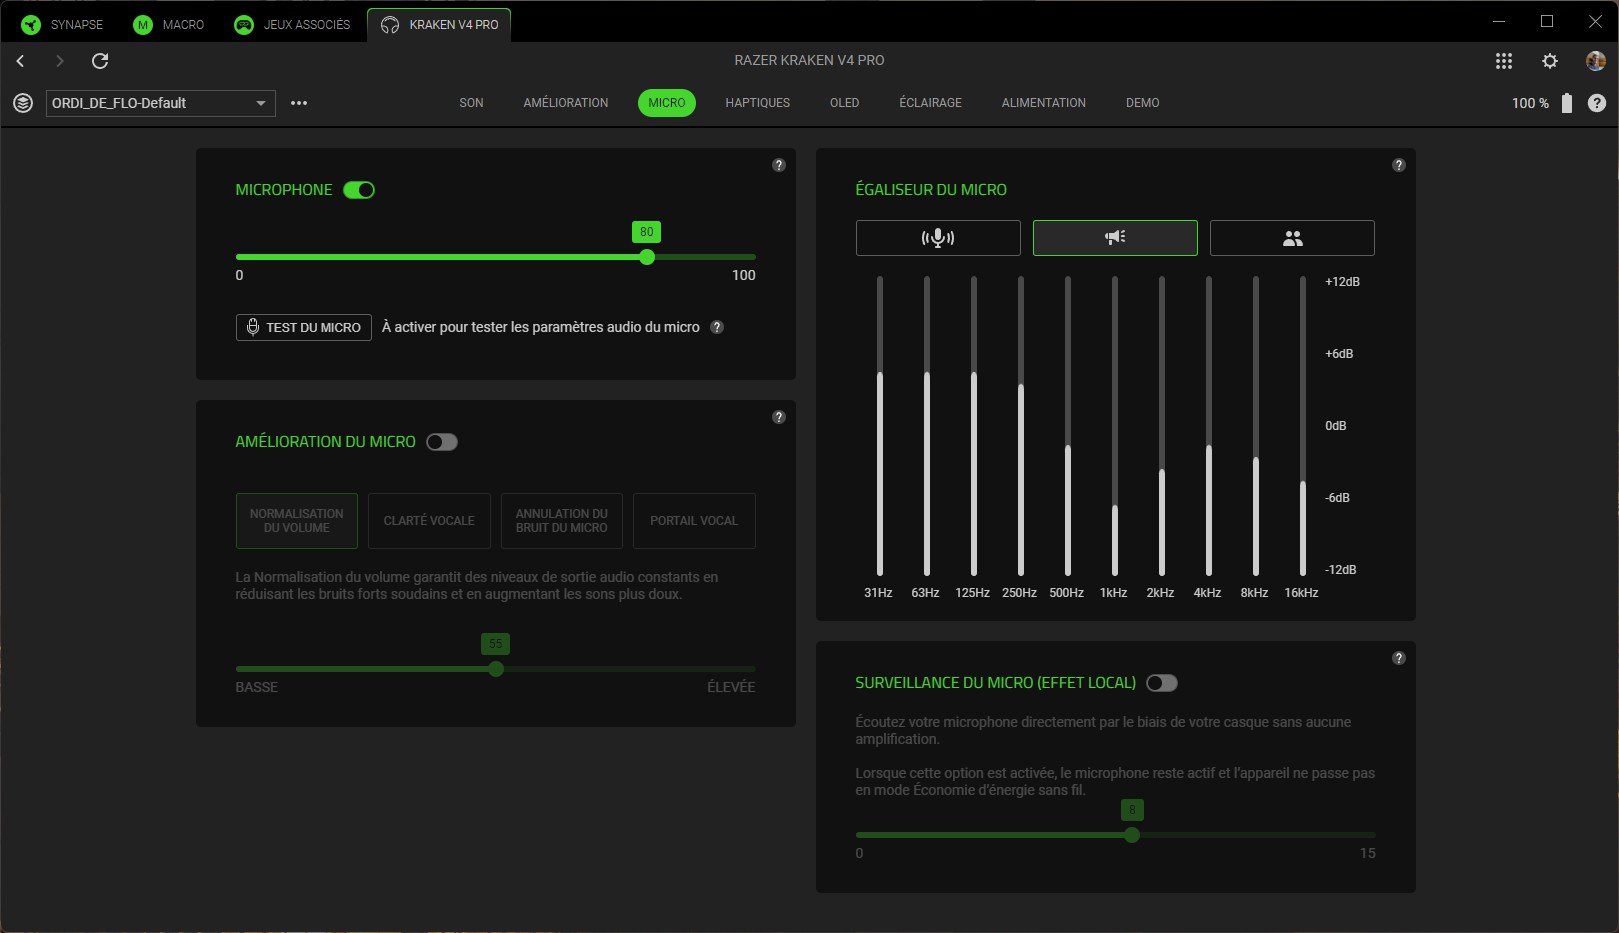1619x933 pixels.
Task: Refresh the Synapse page
Action: tap(100, 61)
